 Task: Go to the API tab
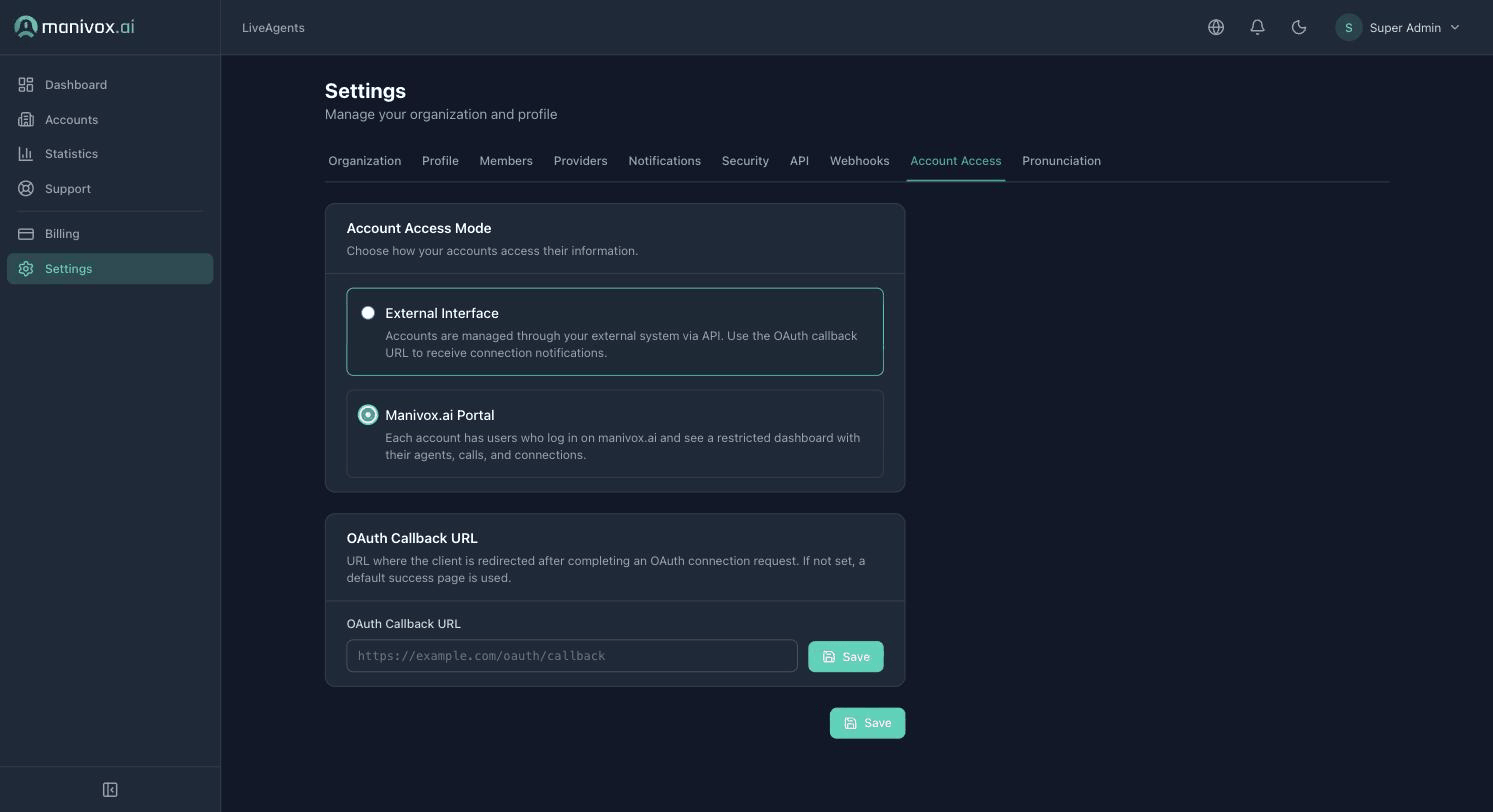click(x=799, y=161)
